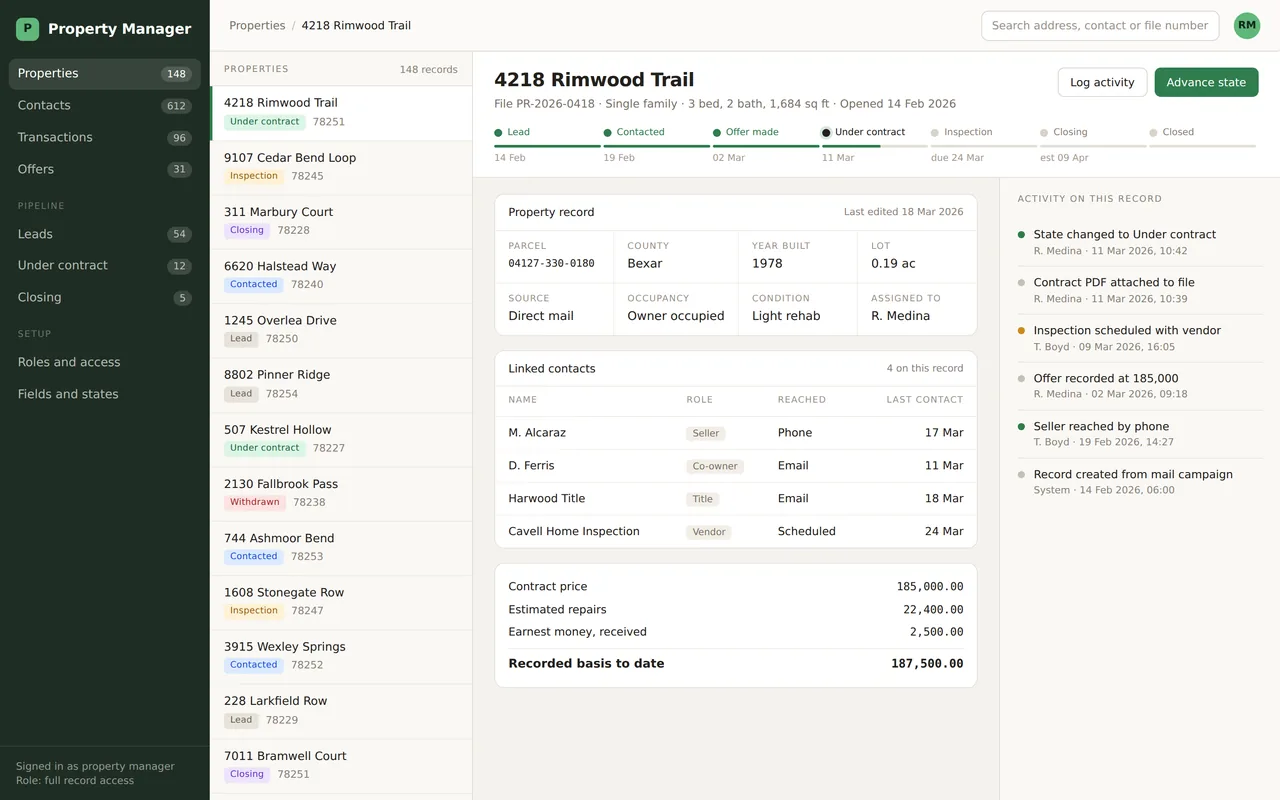1280x800 pixels.
Task: Show the Leads pipeline
Action: pos(105,234)
